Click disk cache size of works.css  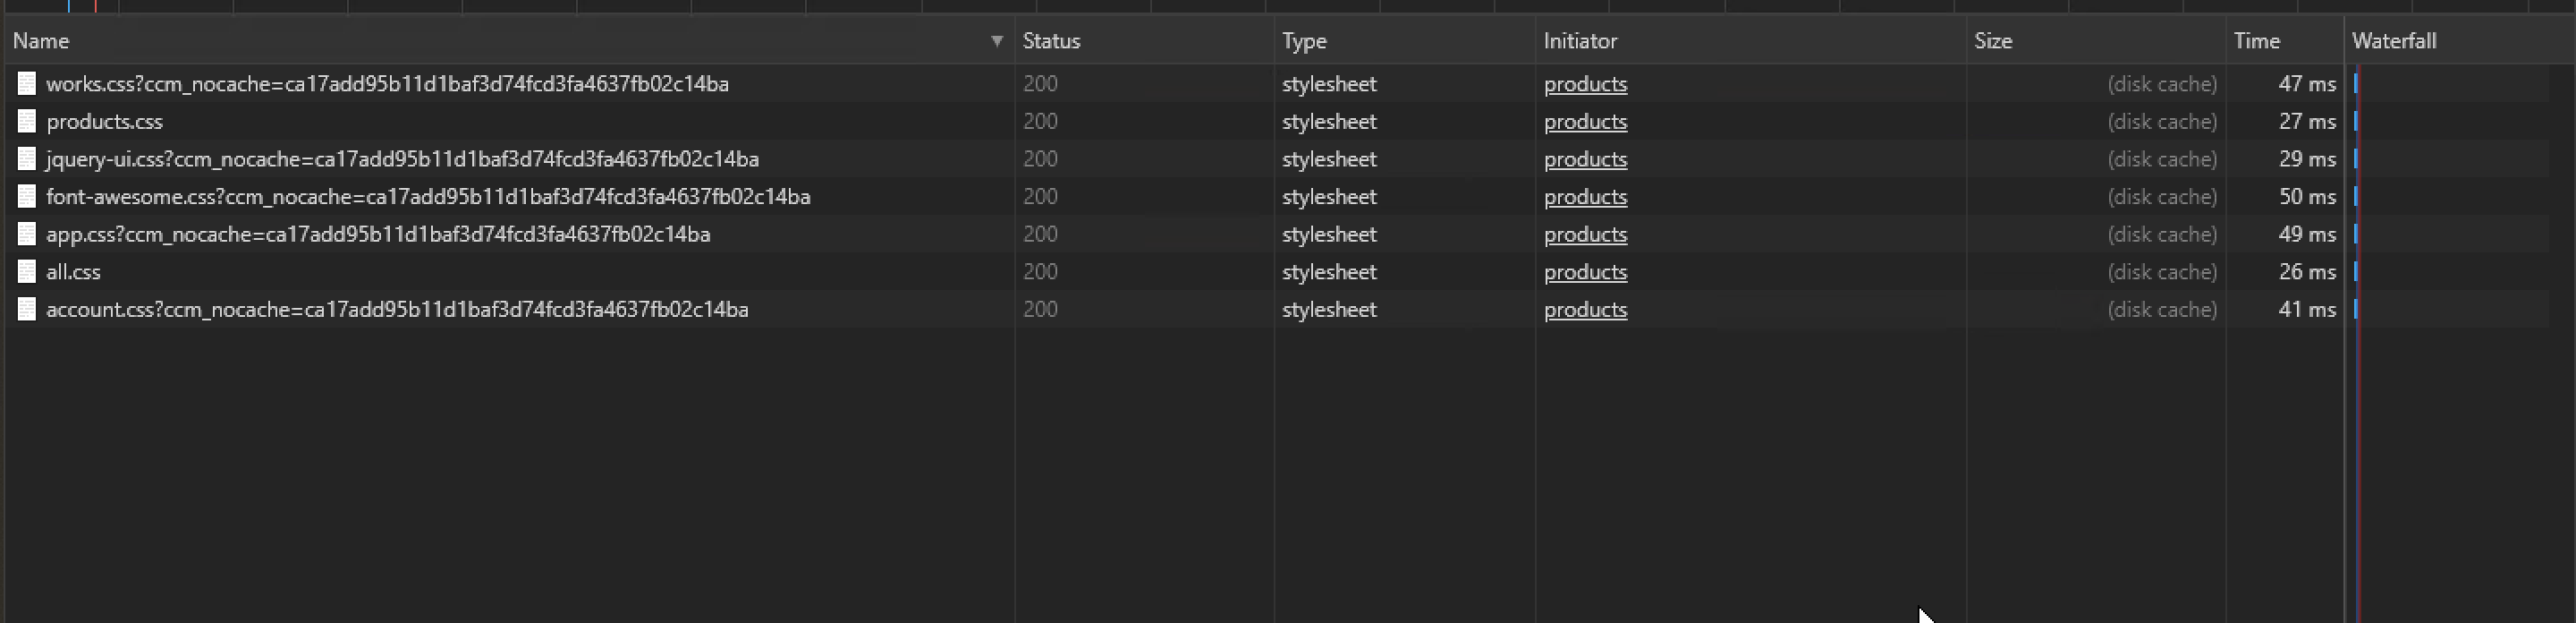coord(2162,84)
